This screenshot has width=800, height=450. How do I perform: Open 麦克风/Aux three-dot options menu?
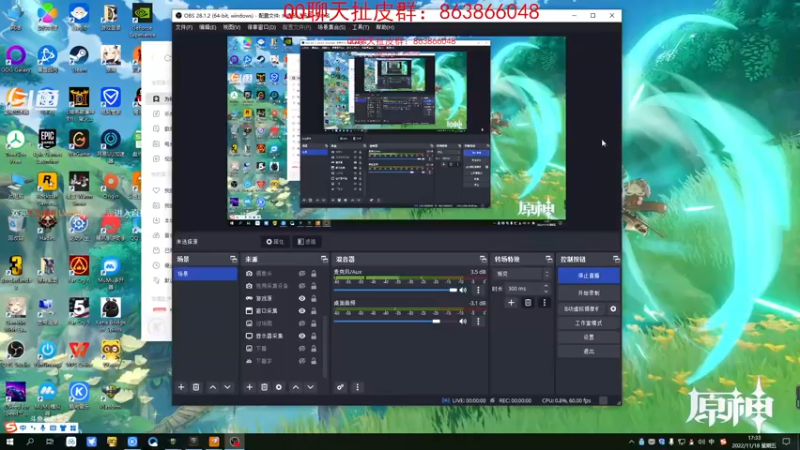(x=478, y=290)
